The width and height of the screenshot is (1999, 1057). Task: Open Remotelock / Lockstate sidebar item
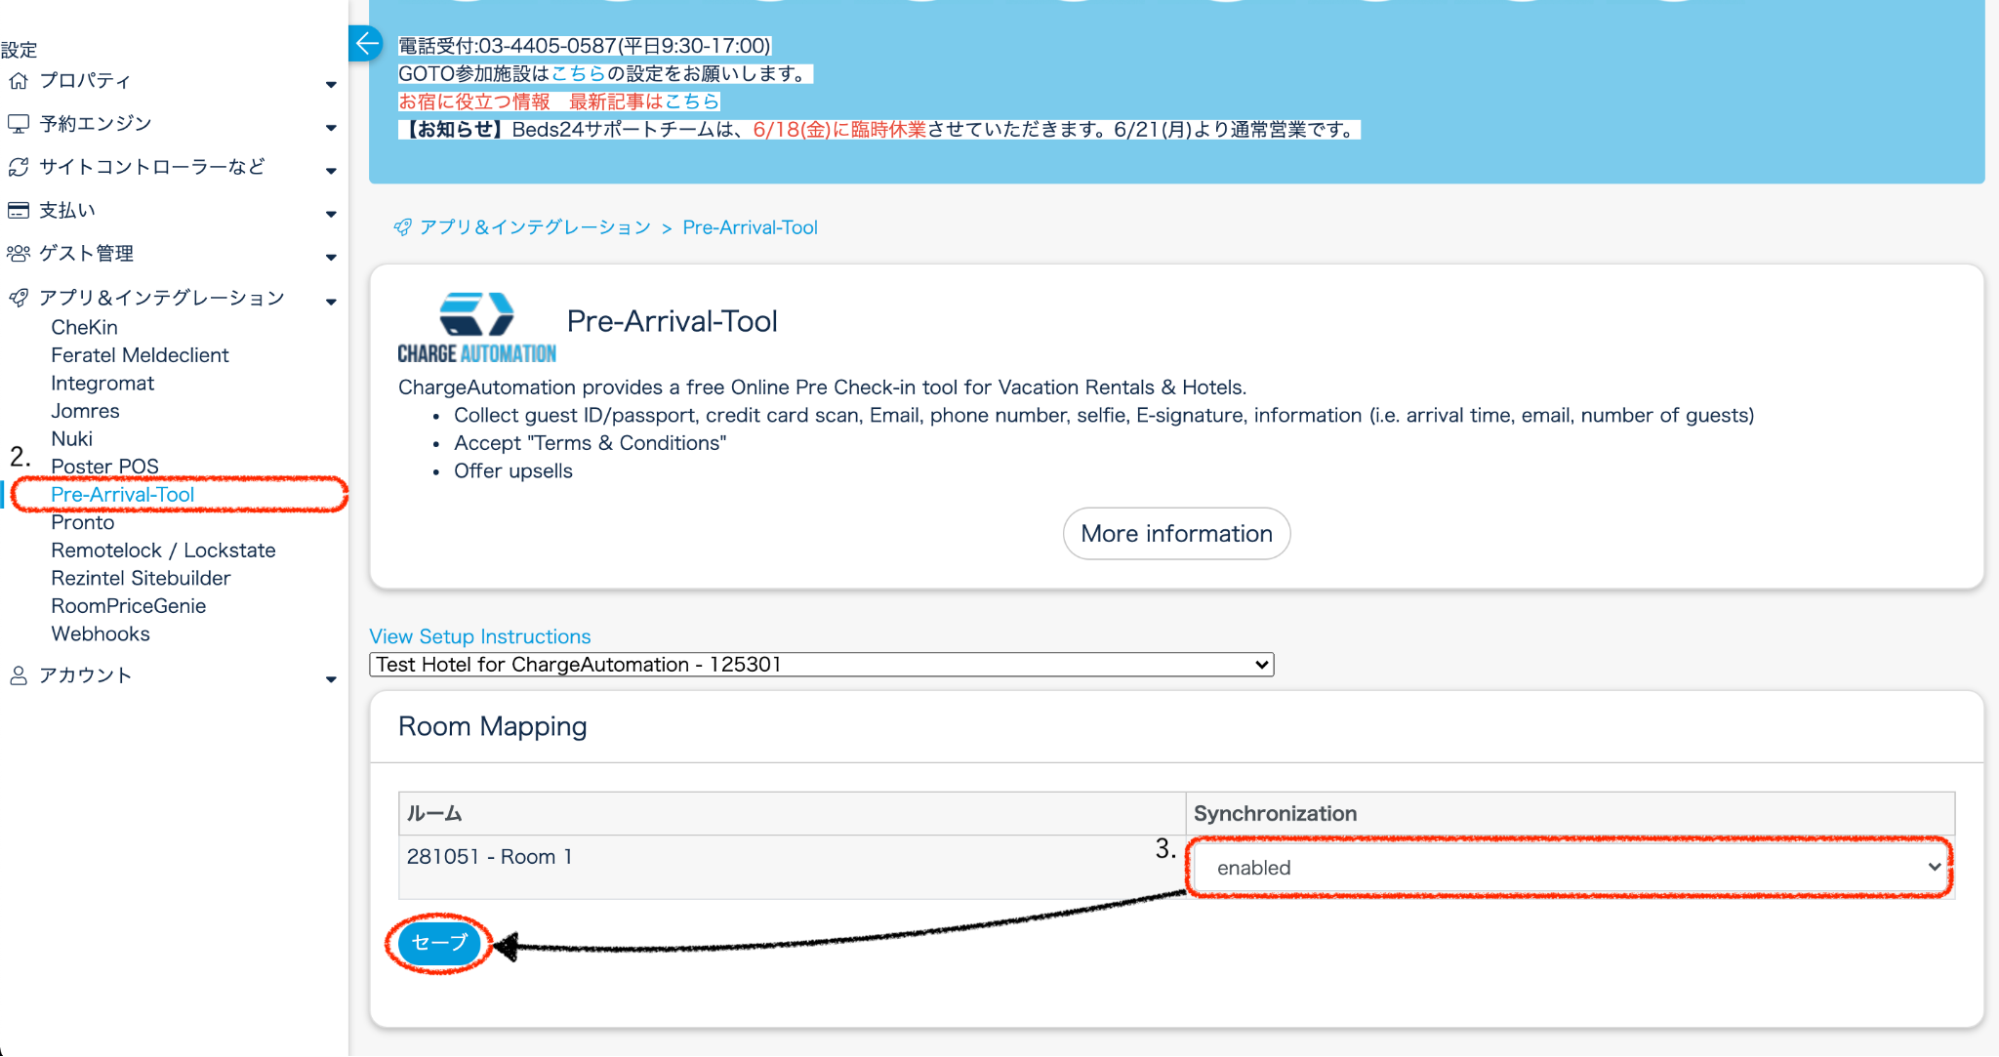pos(163,551)
